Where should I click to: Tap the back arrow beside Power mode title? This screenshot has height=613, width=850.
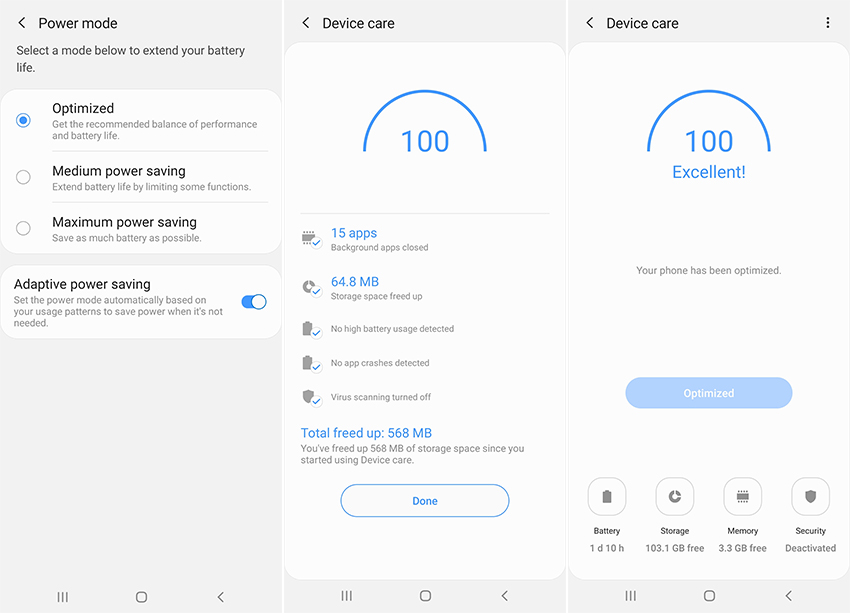pos(22,23)
